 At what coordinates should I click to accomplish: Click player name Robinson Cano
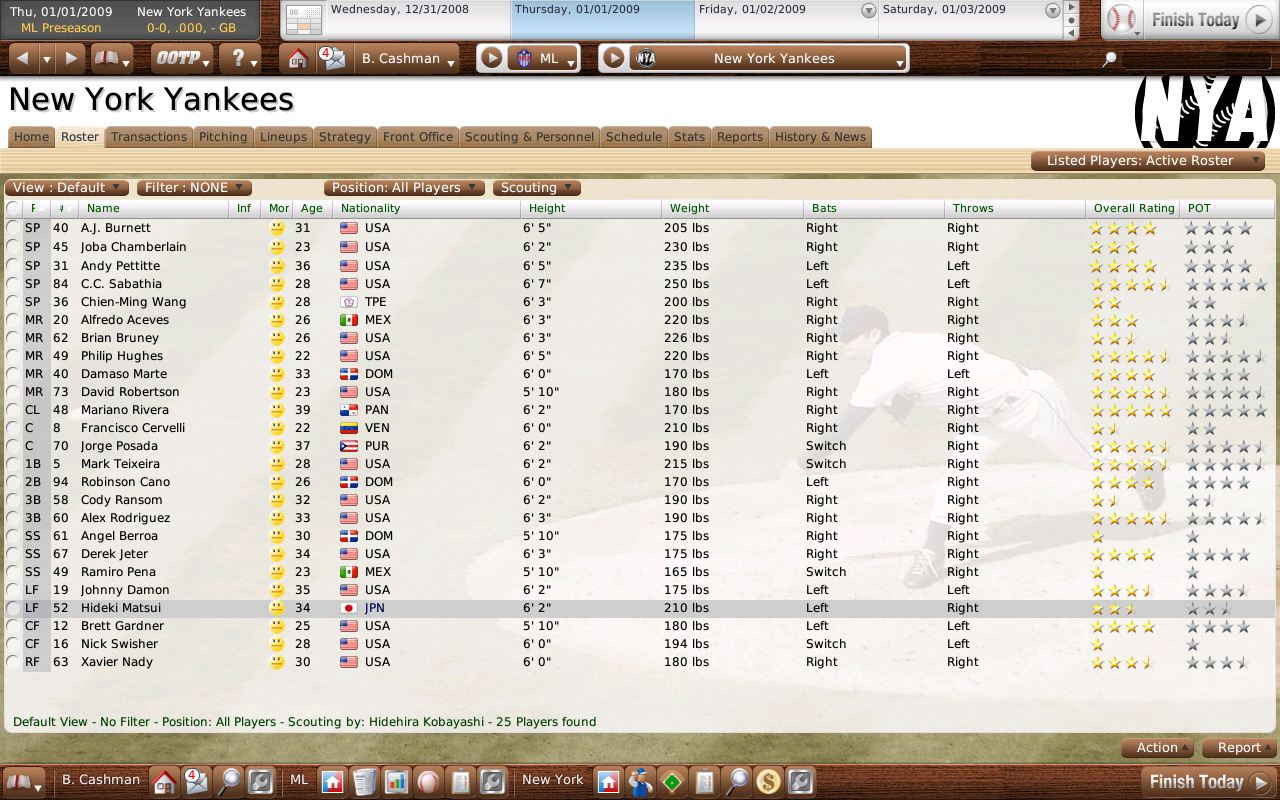pos(126,482)
